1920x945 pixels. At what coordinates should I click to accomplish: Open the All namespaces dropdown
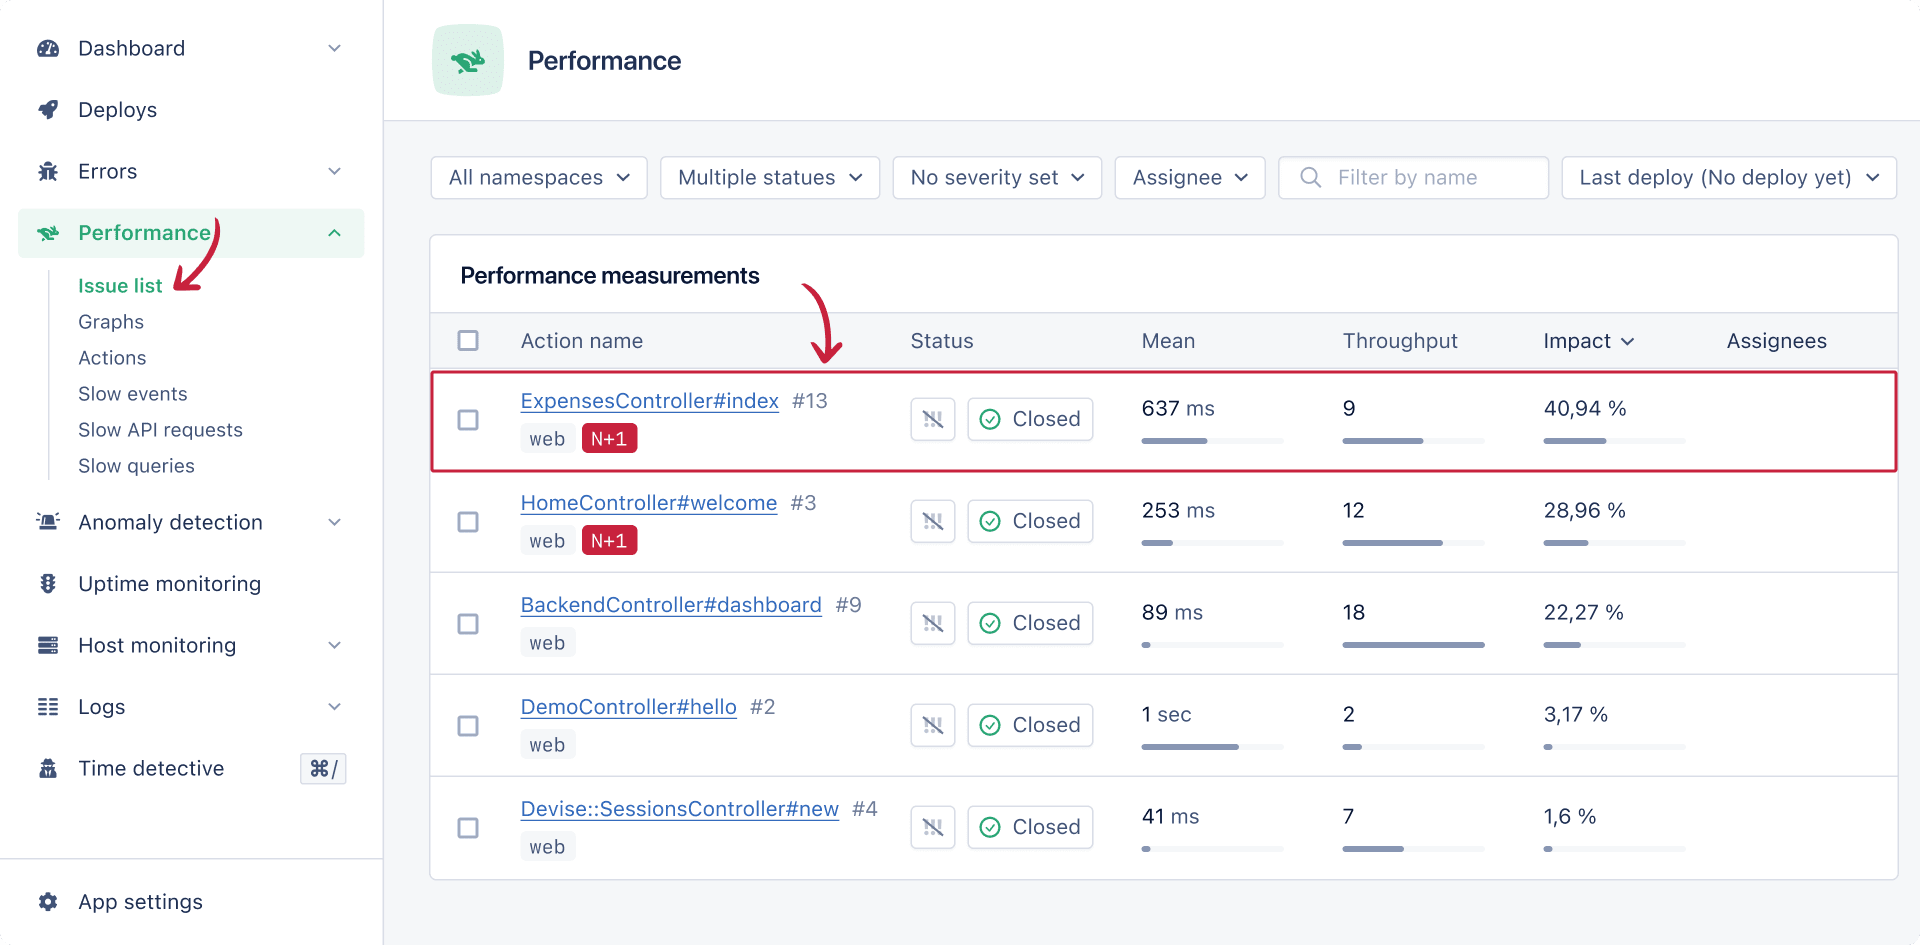pos(539,178)
